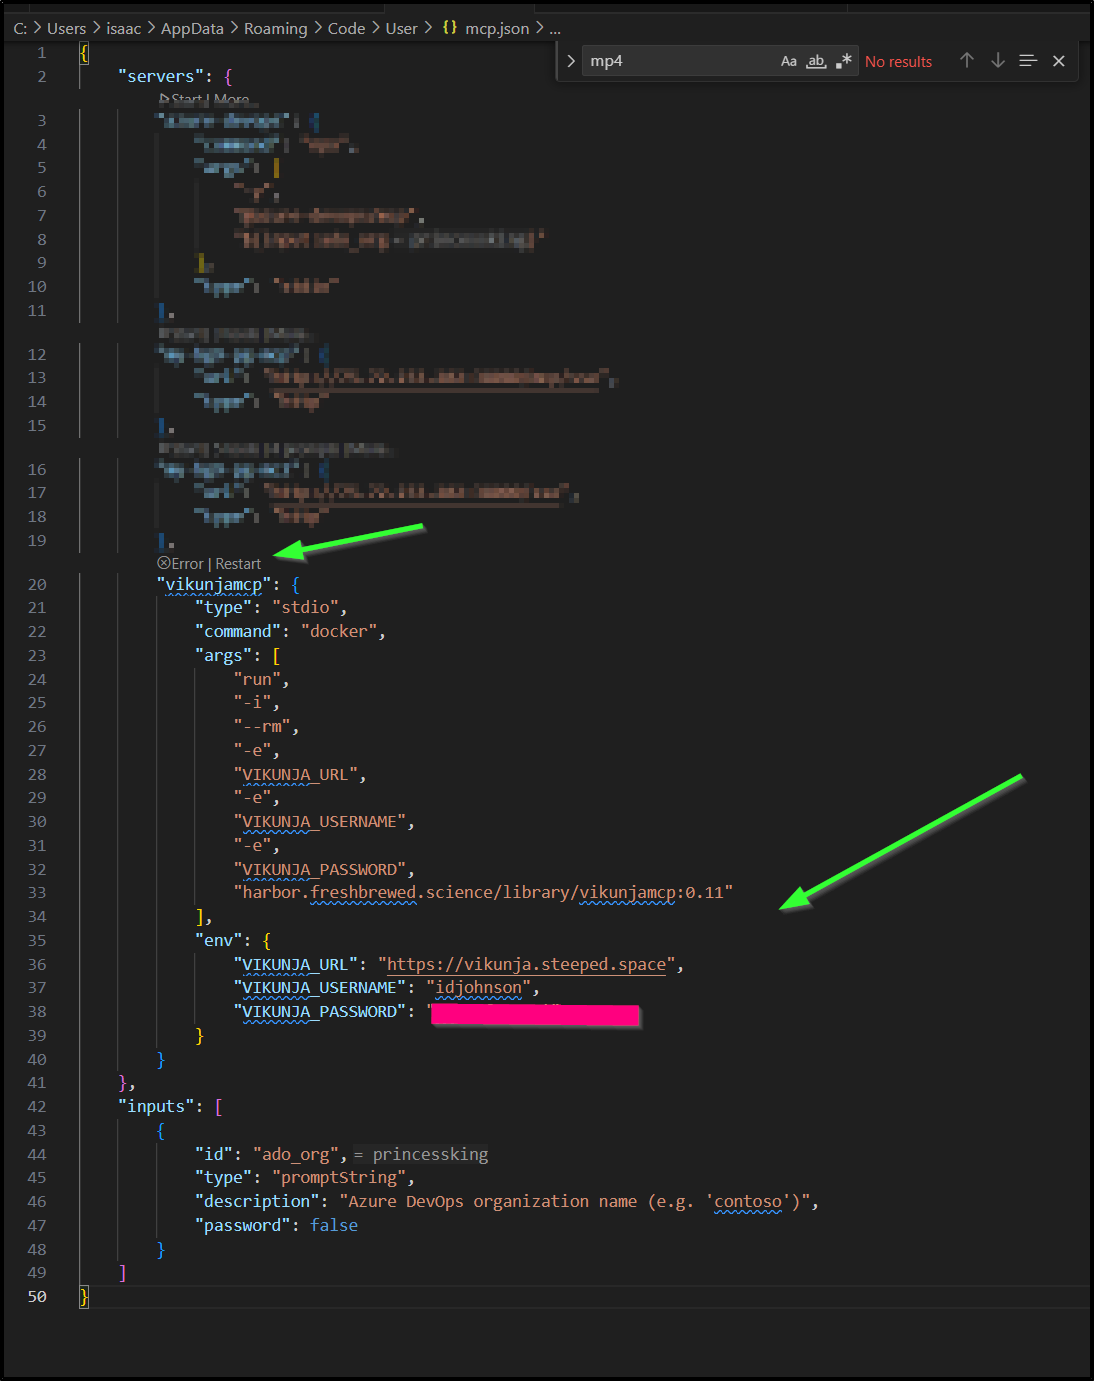
Task: Click Find in Selection icon
Action: coord(1028,61)
